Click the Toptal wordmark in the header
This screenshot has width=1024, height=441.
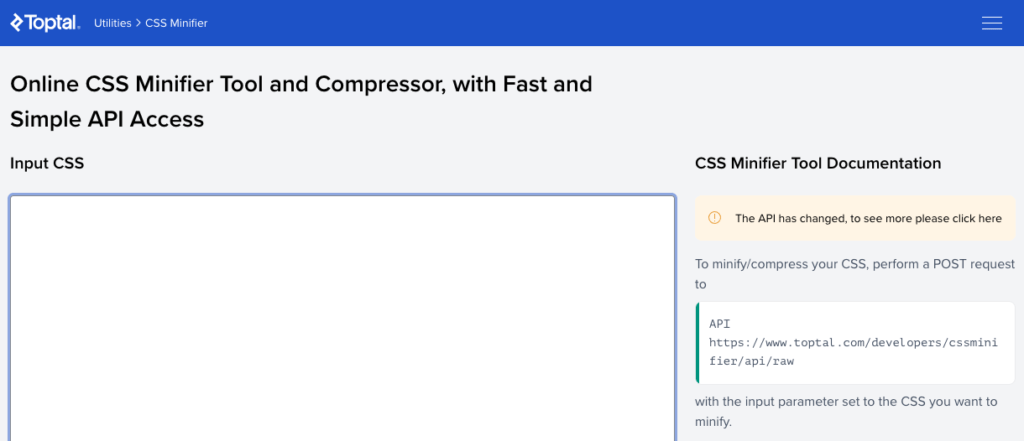(x=53, y=24)
